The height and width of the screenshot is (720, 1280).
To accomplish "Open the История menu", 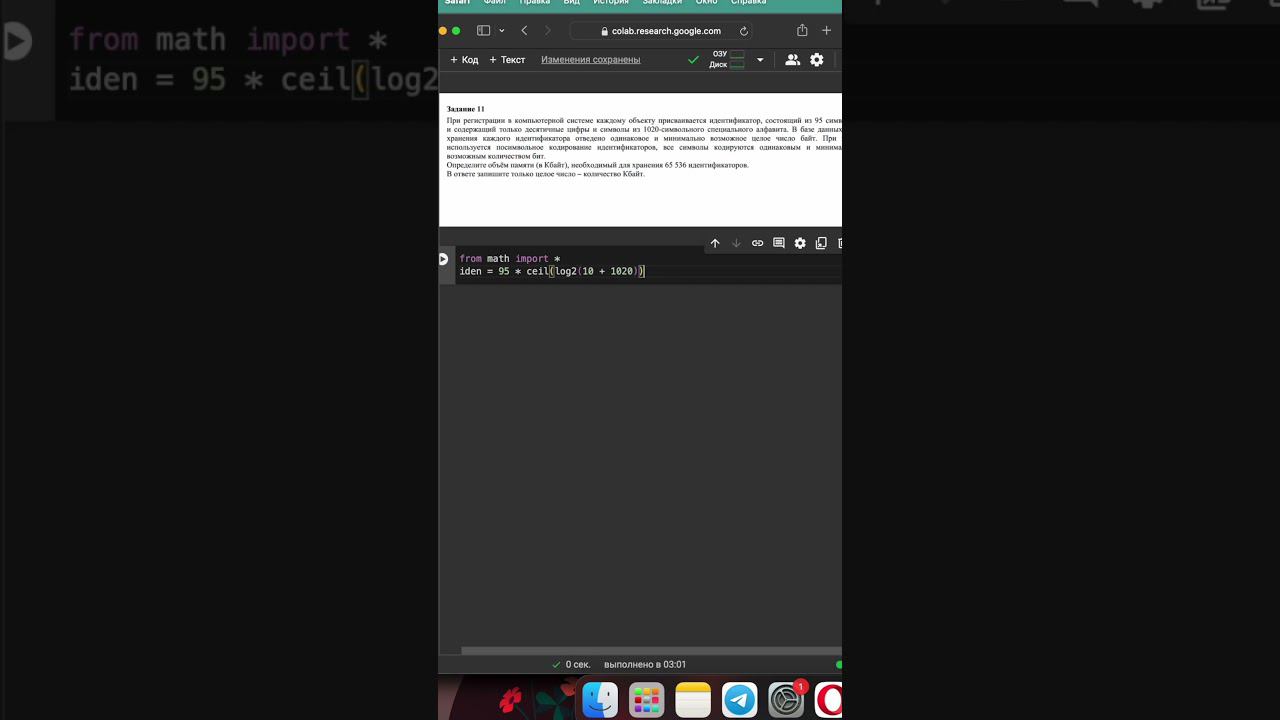I will click(611, 2).
